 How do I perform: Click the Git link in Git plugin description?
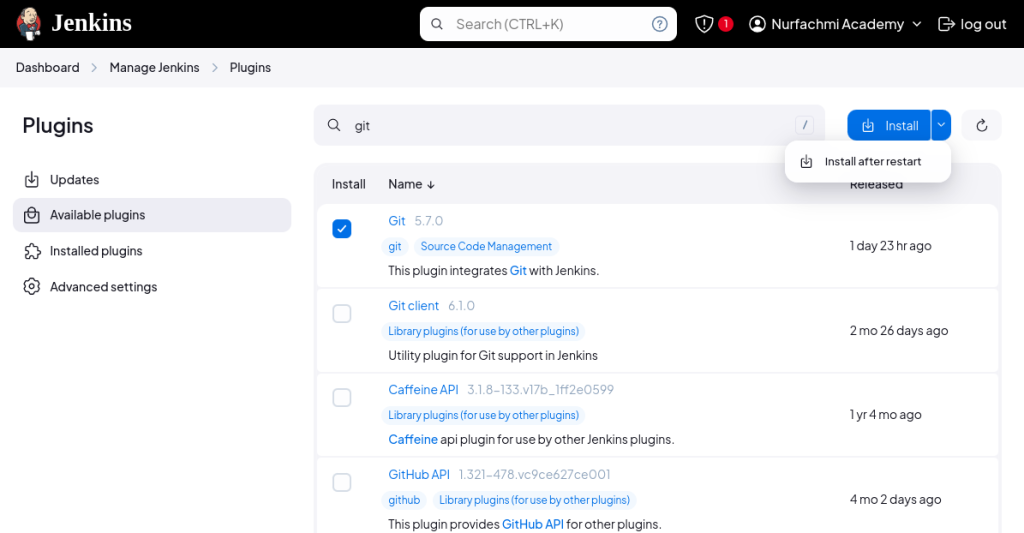tap(518, 270)
